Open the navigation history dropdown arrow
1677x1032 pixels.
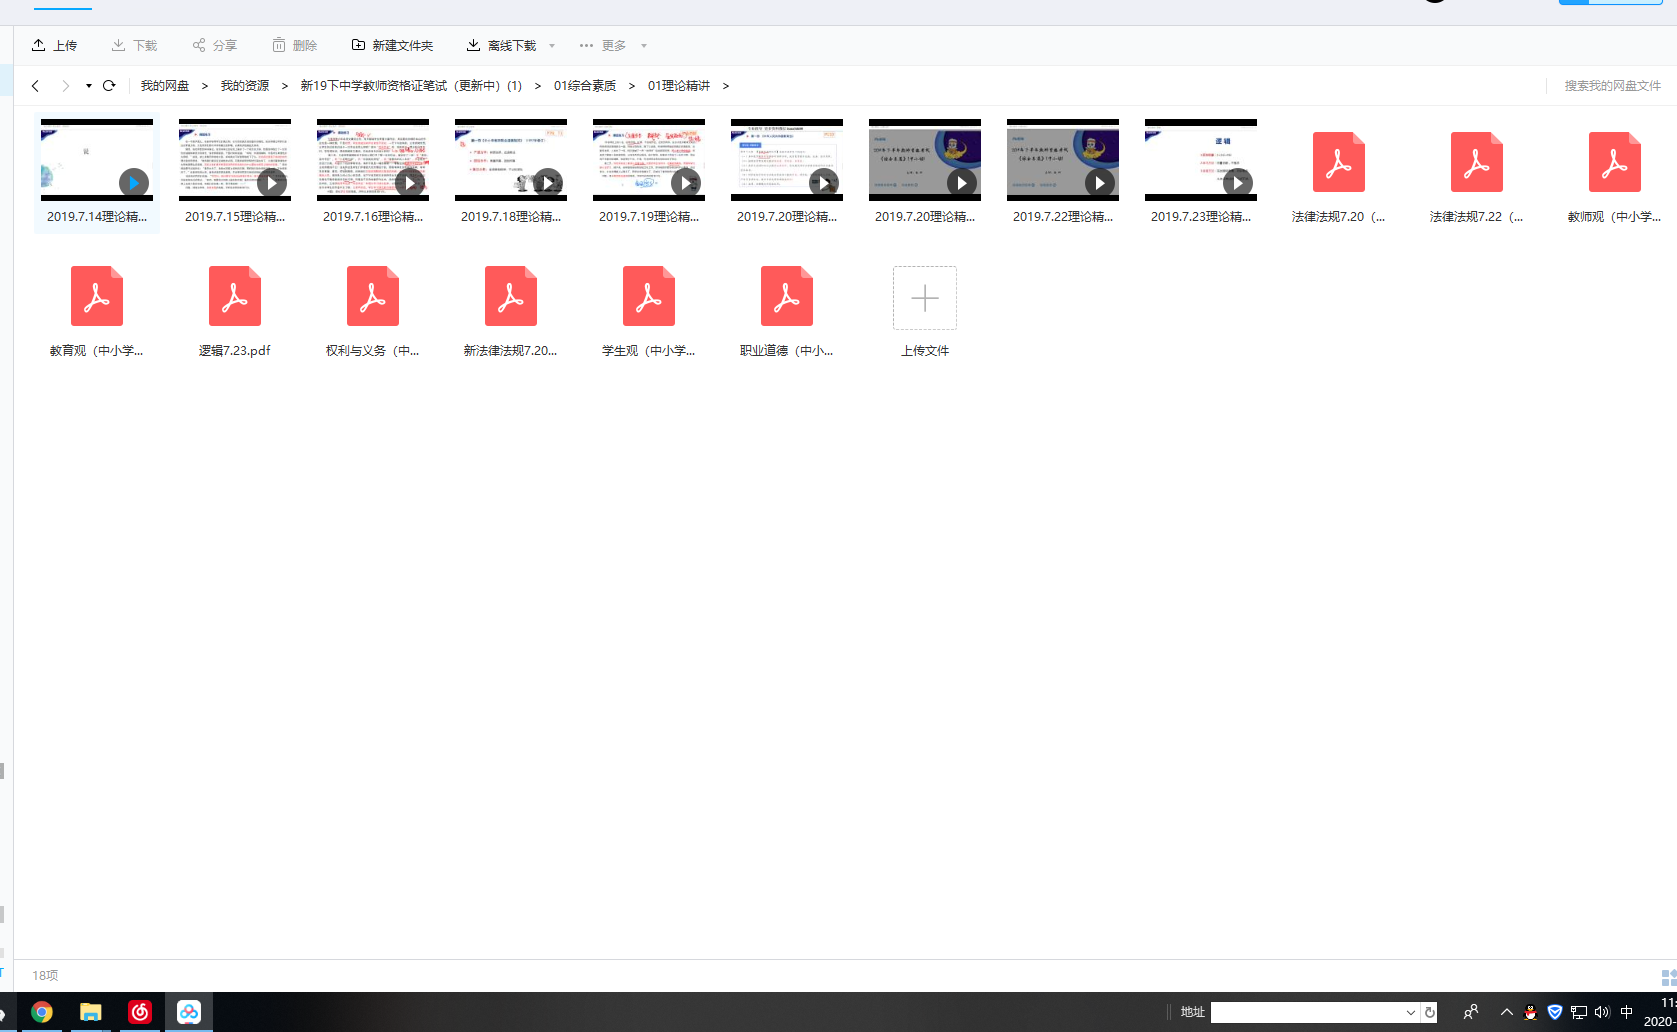pyautogui.click(x=89, y=86)
